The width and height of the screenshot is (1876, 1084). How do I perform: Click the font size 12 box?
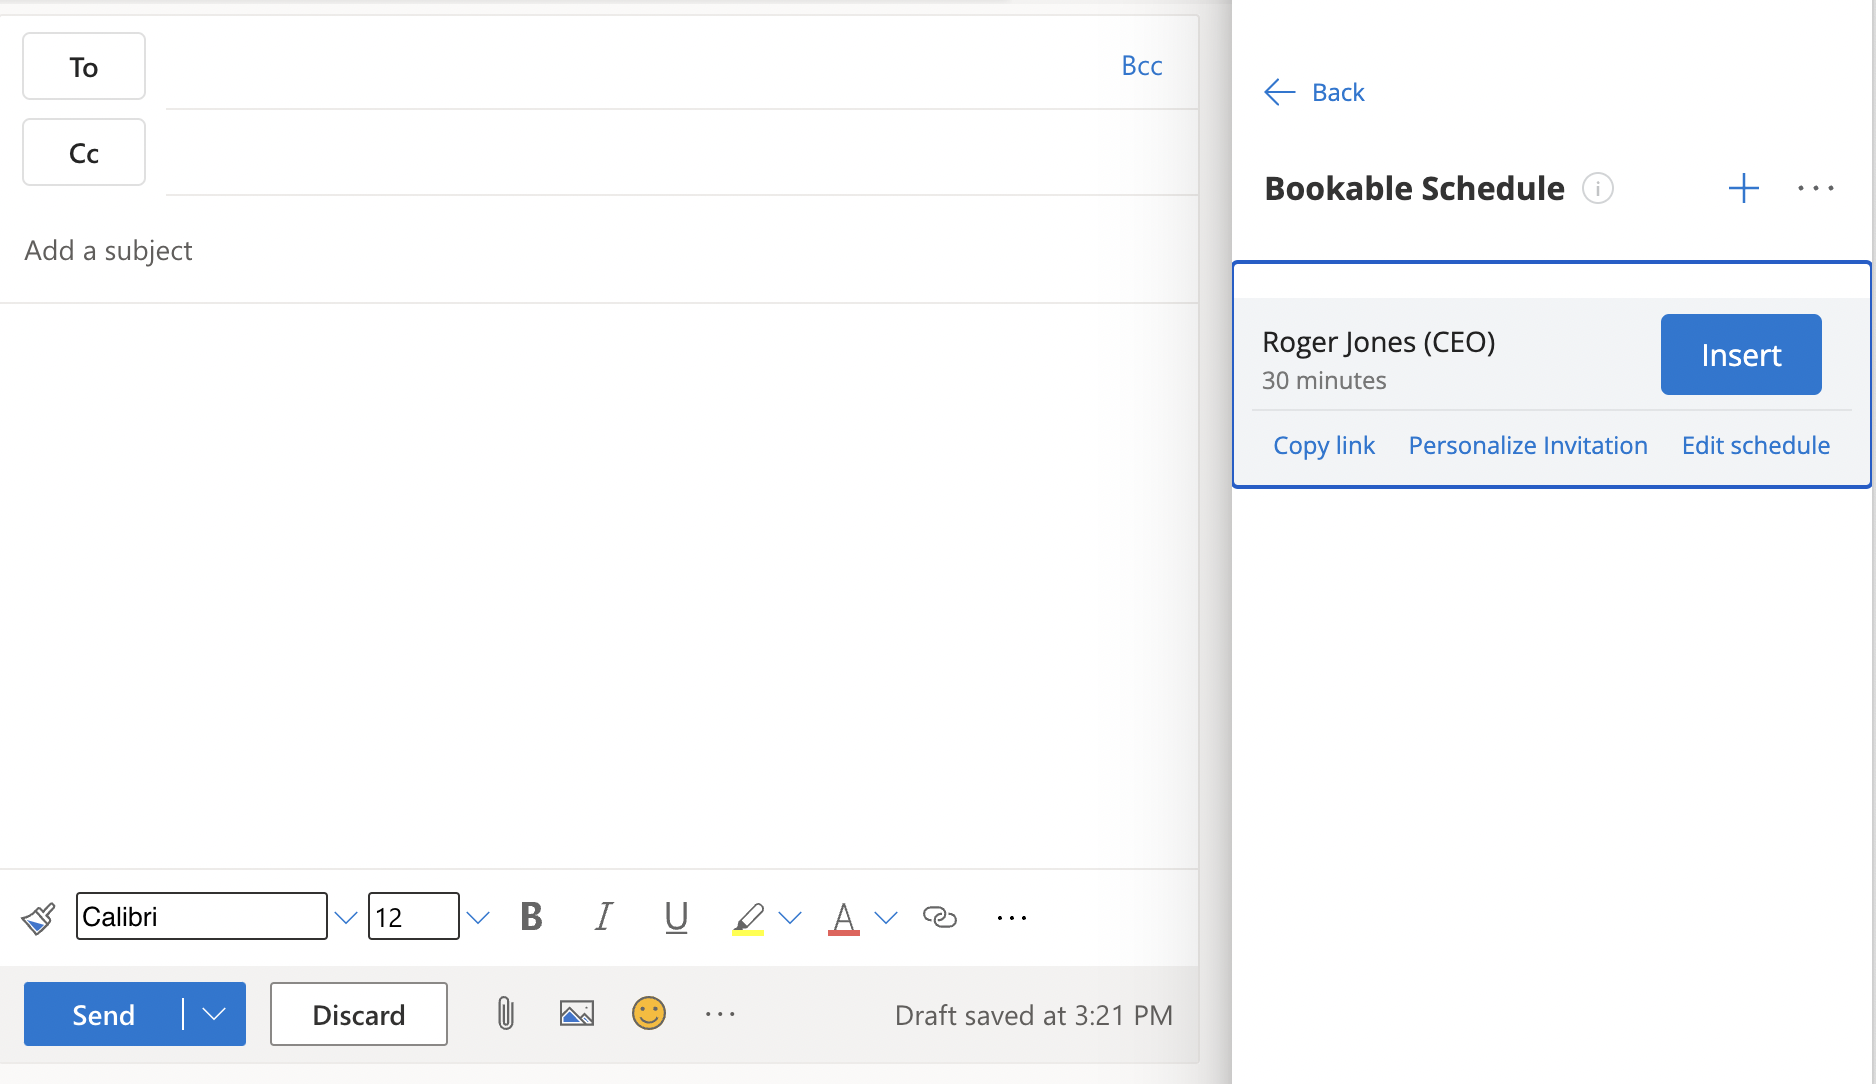pos(414,916)
